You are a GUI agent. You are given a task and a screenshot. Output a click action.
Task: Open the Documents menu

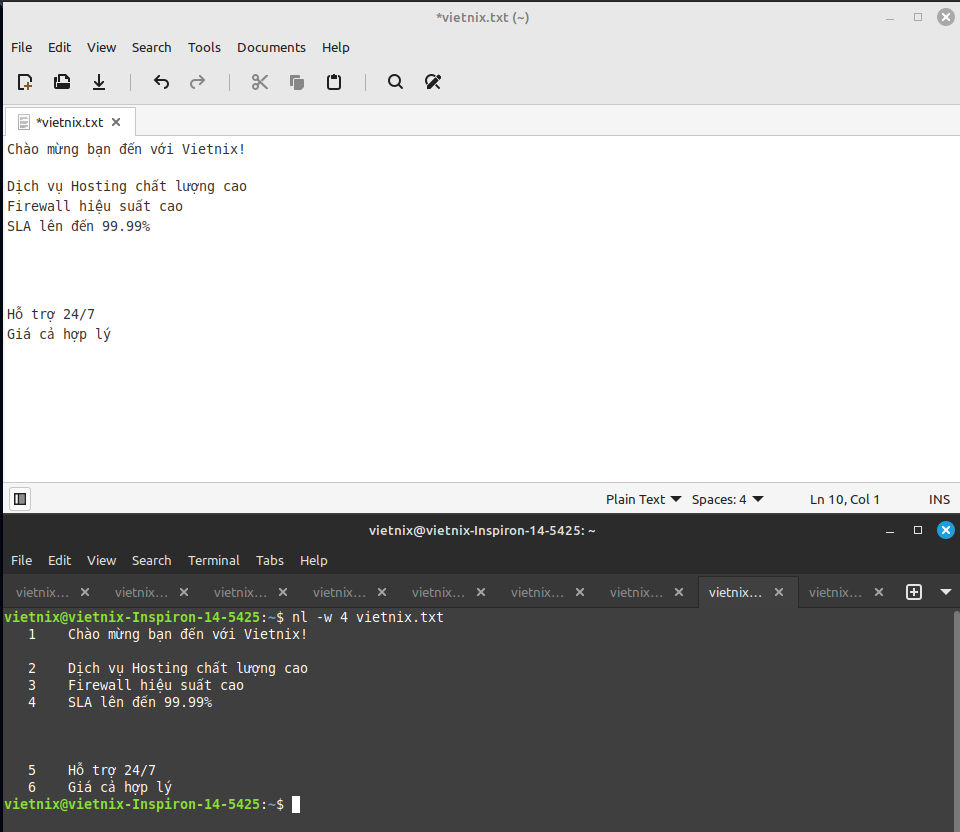click(271, 47)
